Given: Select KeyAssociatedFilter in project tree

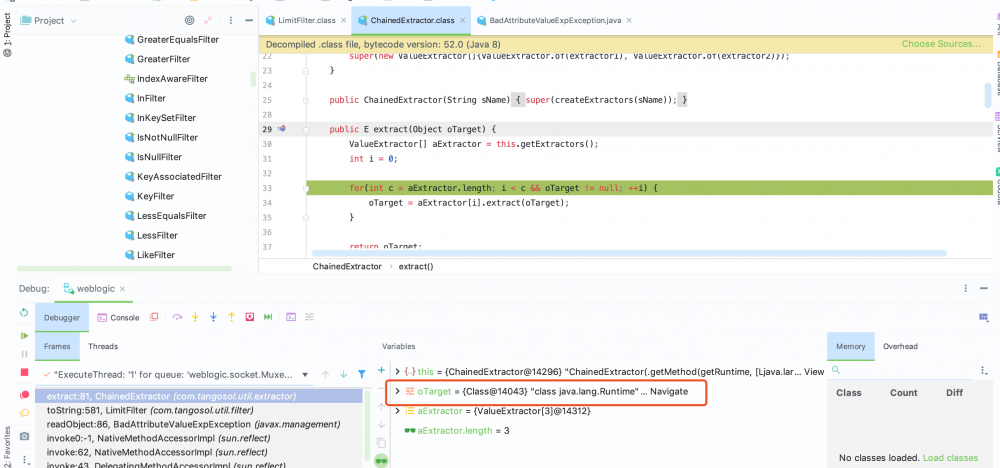Looking at the screenshot, I should point(179,177).
